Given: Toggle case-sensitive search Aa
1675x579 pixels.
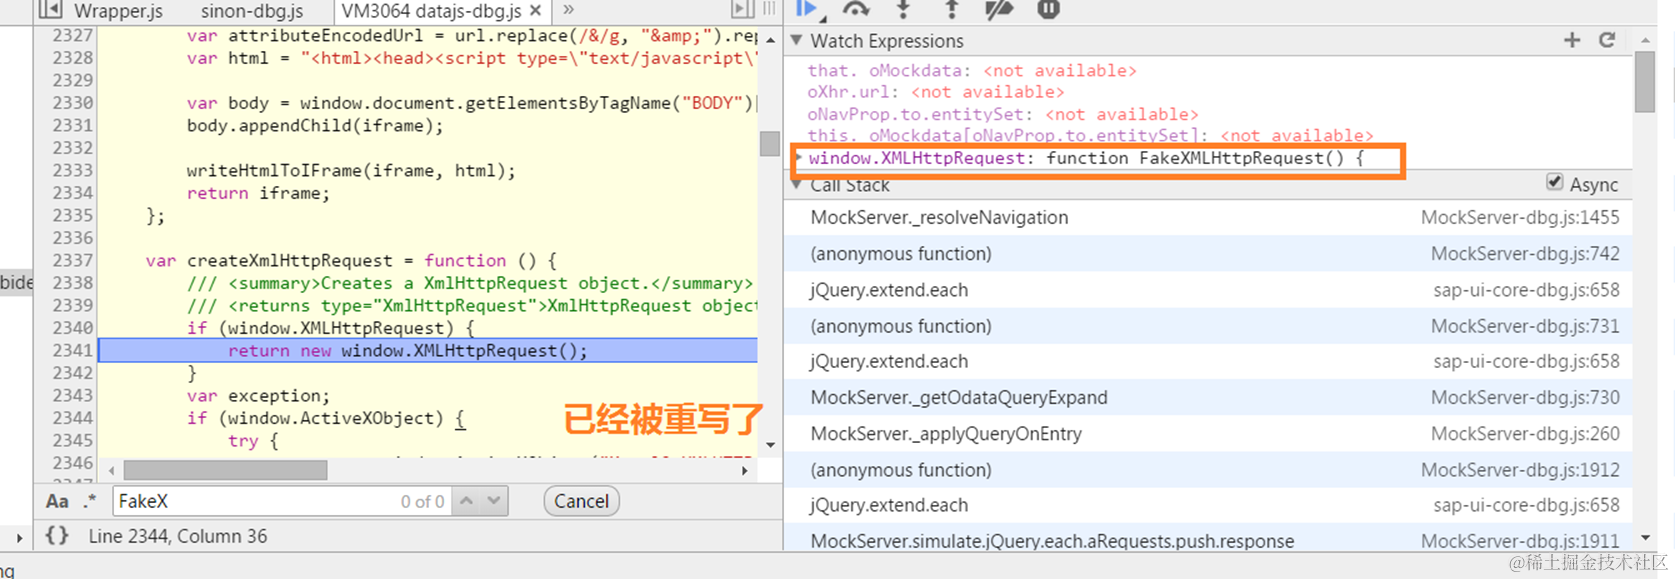Looking at the screenshot, I should (x=57, y=502).
